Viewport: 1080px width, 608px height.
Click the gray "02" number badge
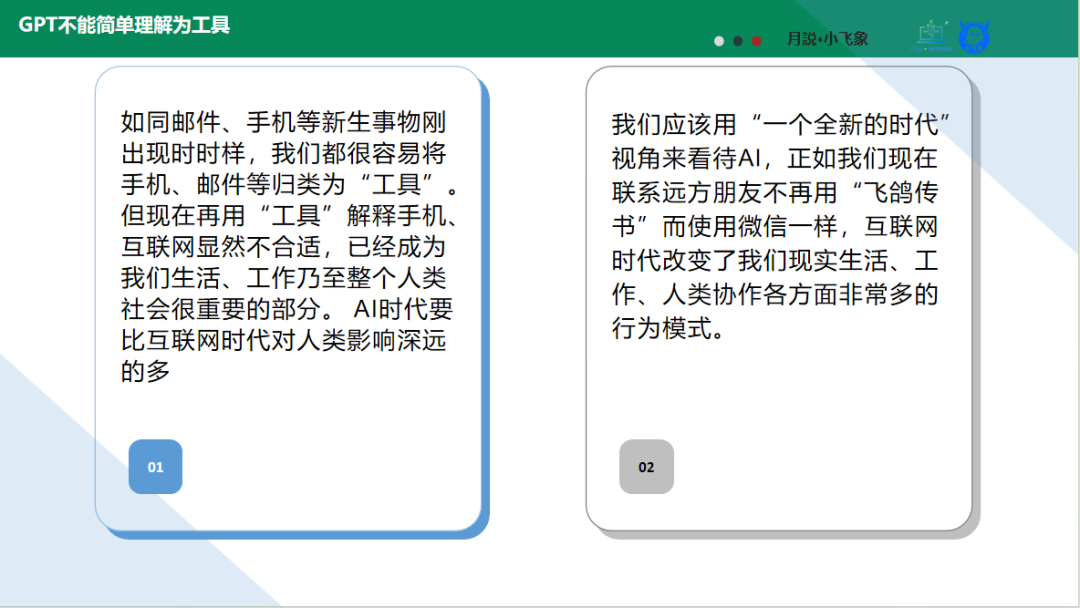pos(646,467)
